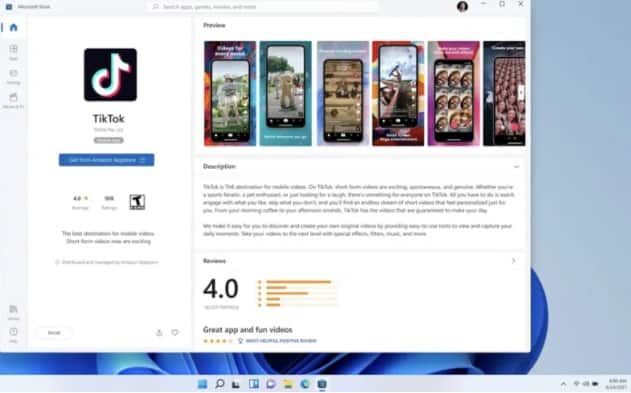Click the age rating T badge
Screen dimensions: 631x393
coord(137,202)
